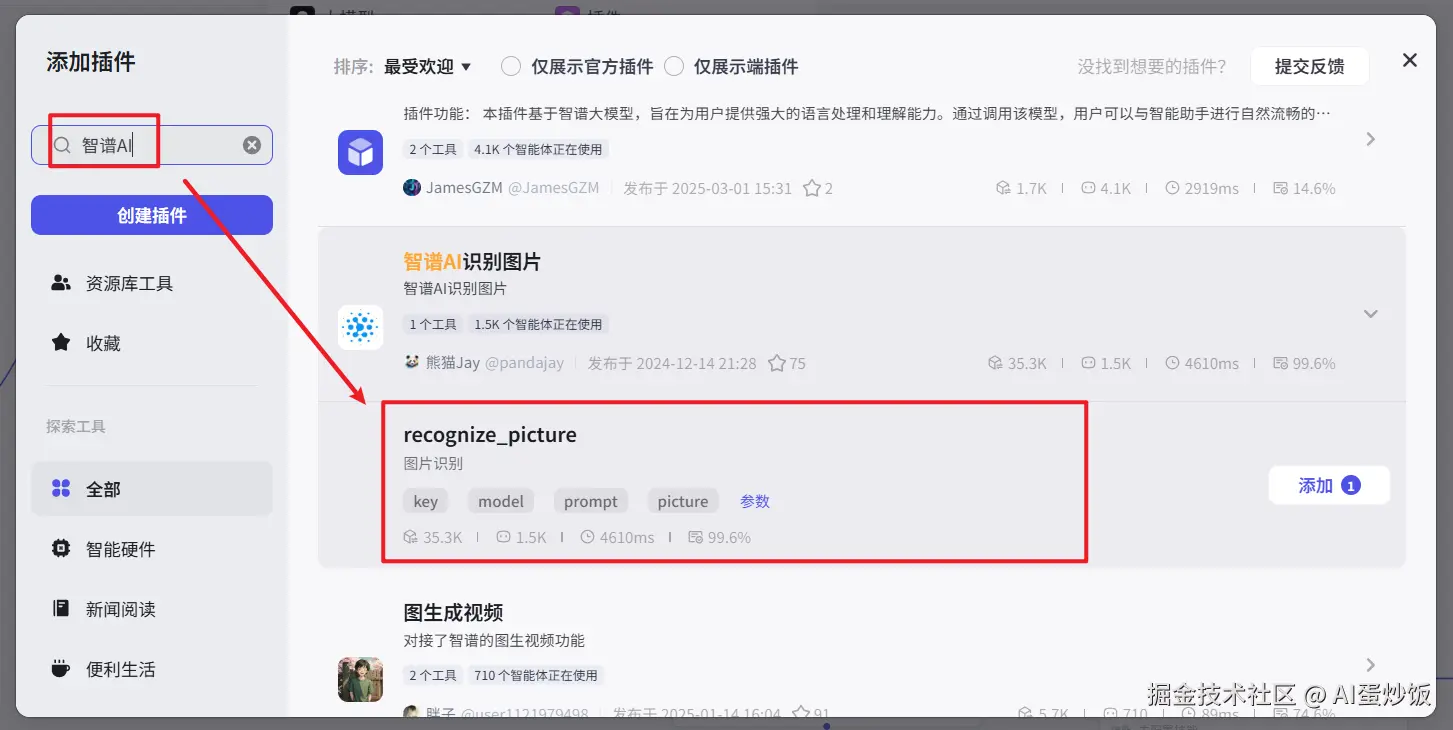Click the 4.1K 个智能体正在使用 tag
1453x730 pixels.
(539, 150)
